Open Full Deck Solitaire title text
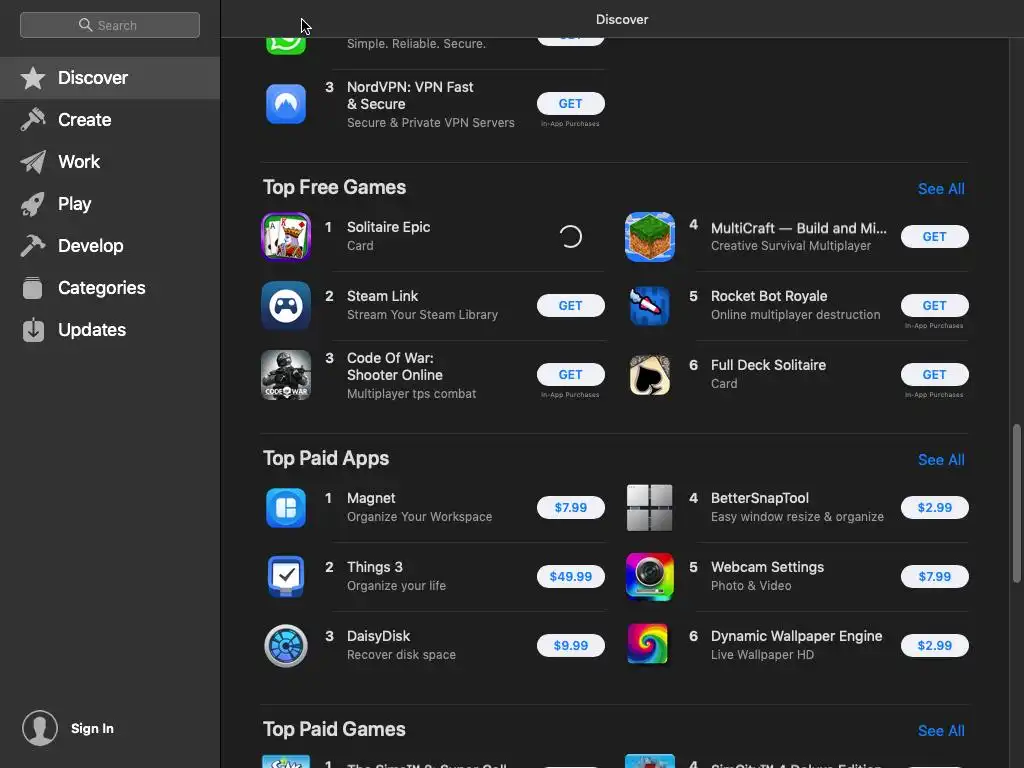The width and height of the screenshot is (1024, 768). tap(769, 365)
